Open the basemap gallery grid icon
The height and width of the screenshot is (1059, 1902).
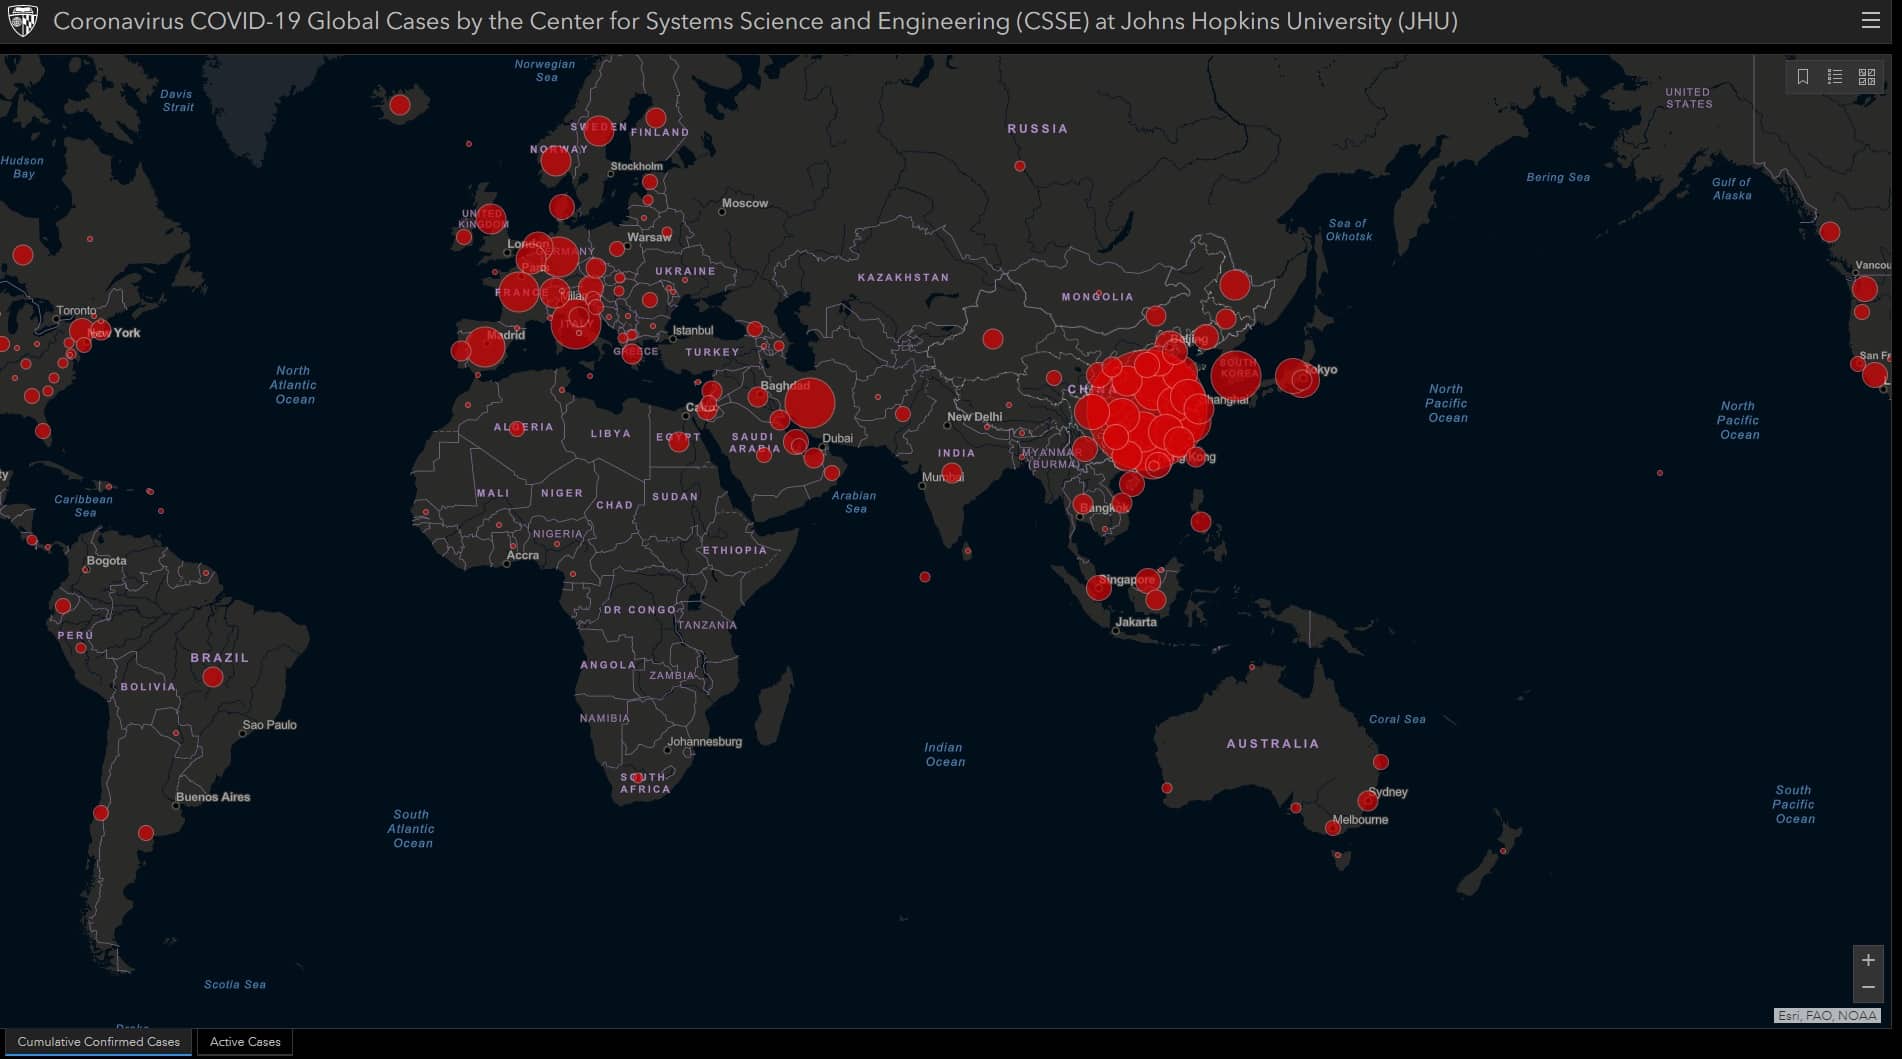point(1867,77)
